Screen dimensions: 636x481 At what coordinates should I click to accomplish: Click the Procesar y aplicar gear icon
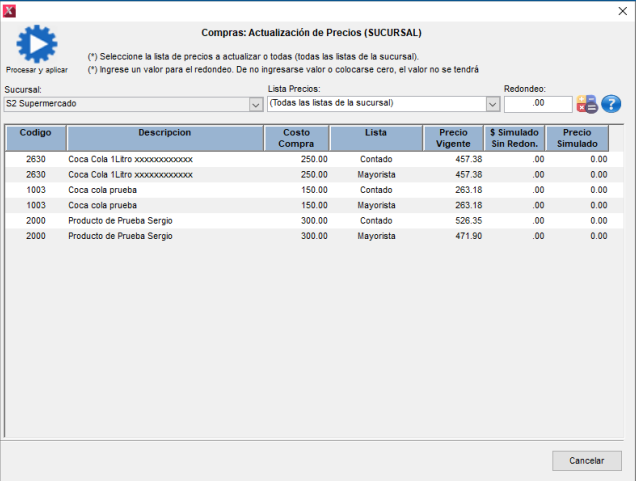click(37, 45)
